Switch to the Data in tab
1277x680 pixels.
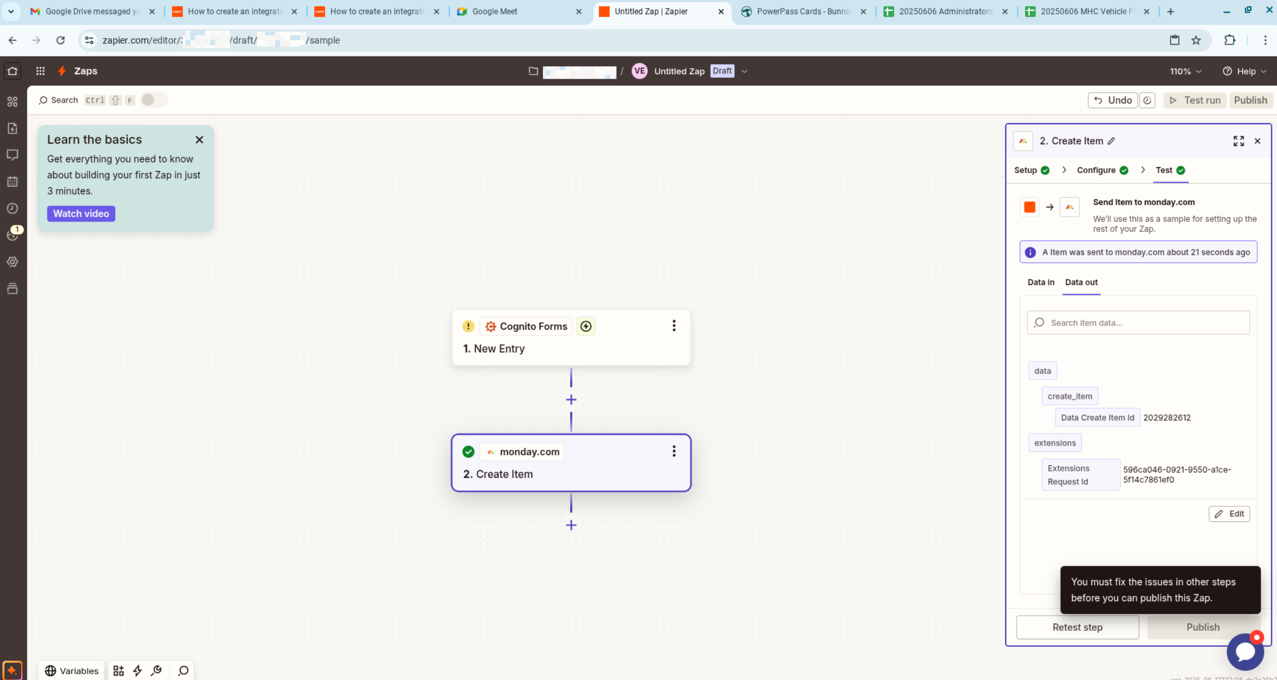pos(1041,282)
